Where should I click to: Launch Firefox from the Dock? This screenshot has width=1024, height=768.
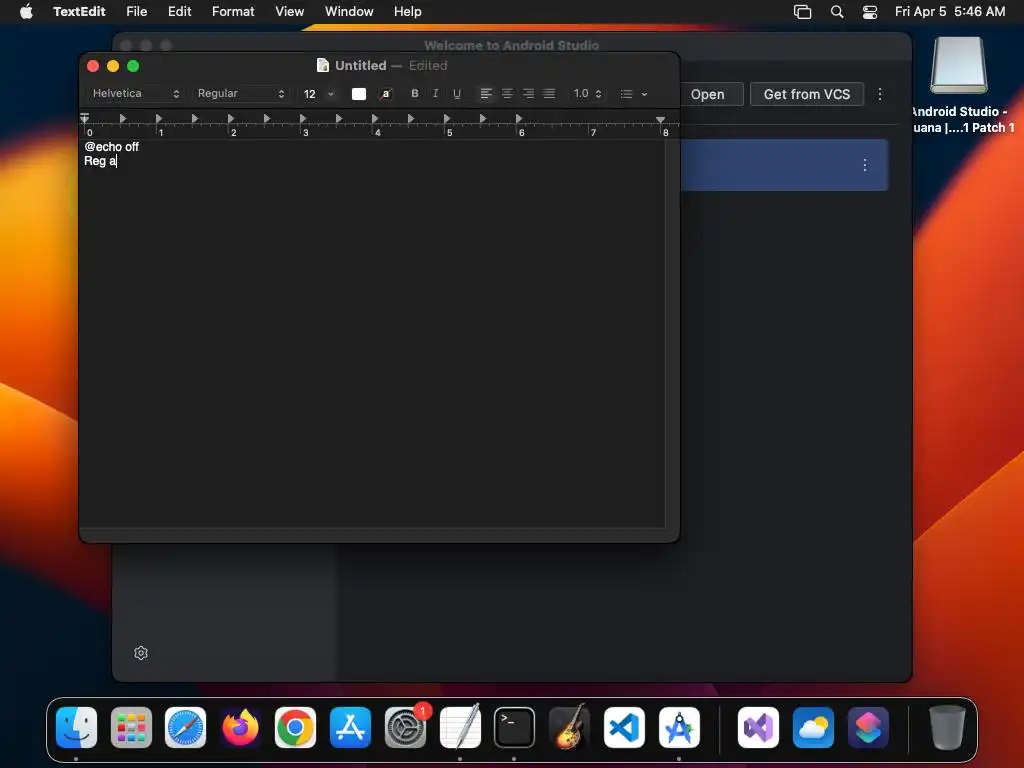click(x=240, y=728)
